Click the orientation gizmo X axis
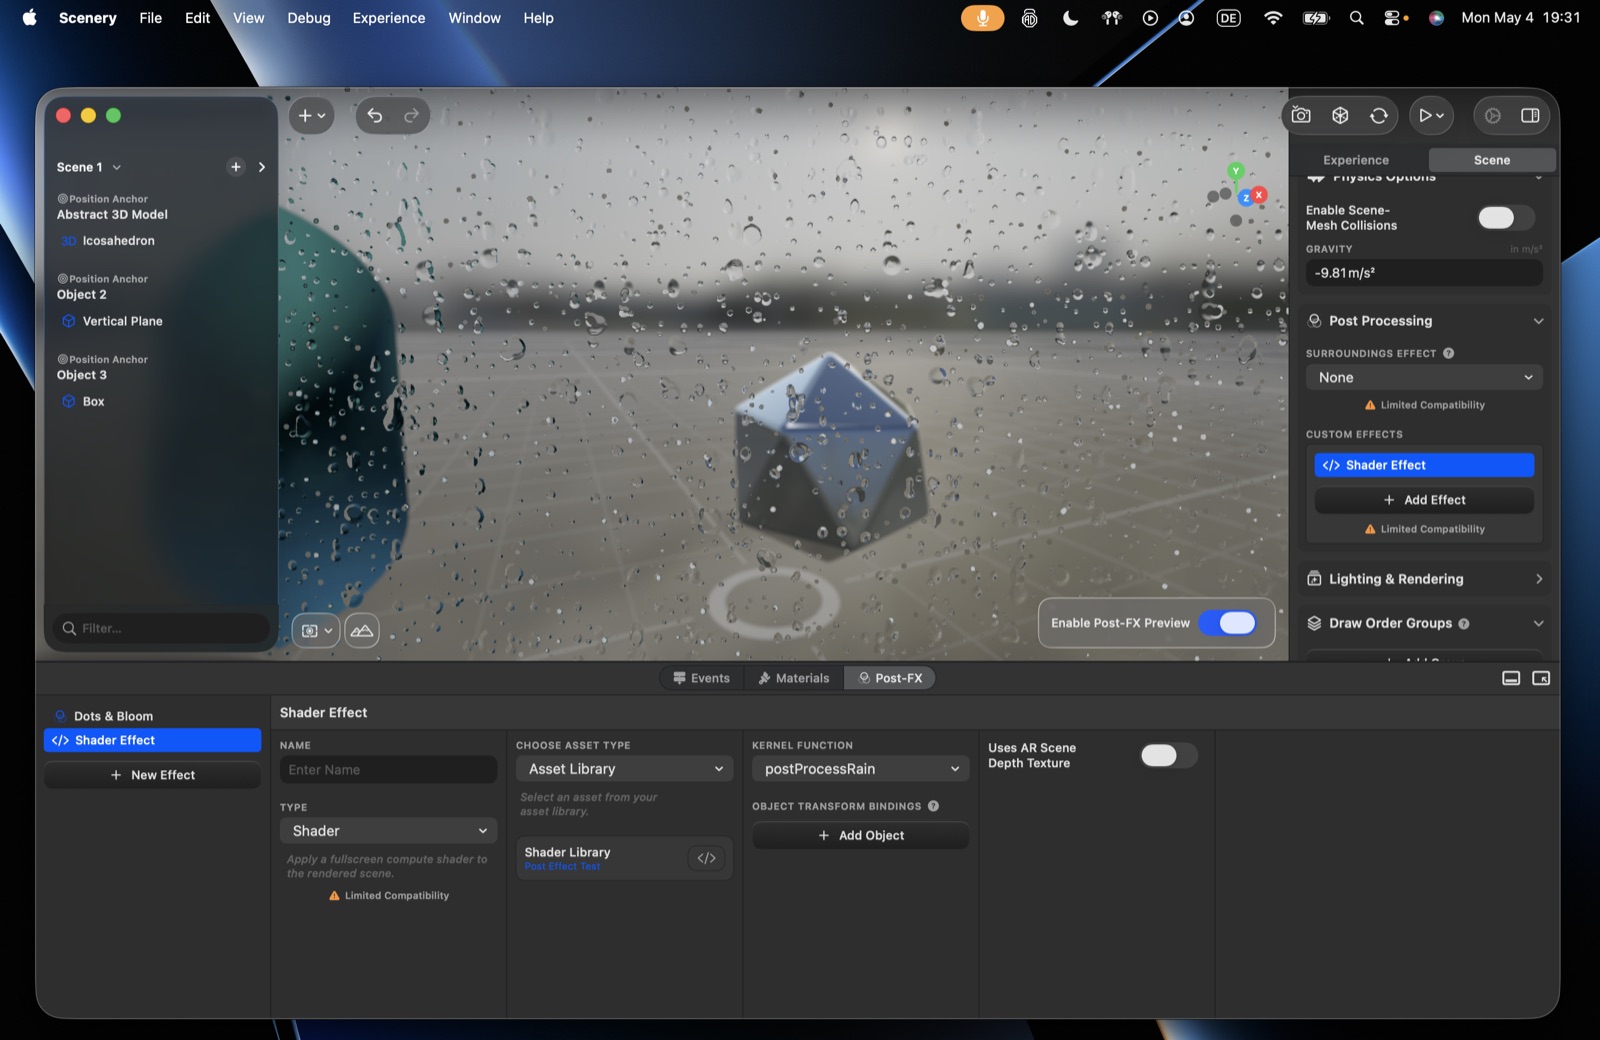 (x=1260, y=194)
